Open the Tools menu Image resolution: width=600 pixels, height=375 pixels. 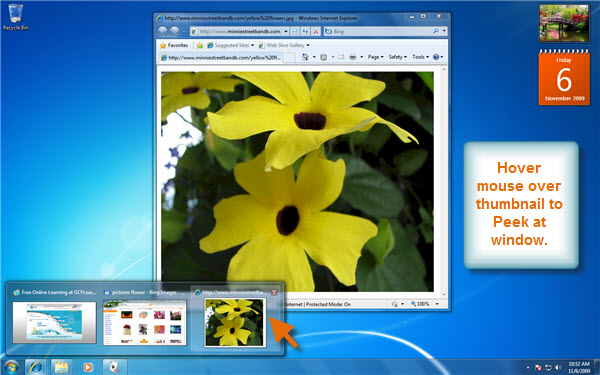421,57
